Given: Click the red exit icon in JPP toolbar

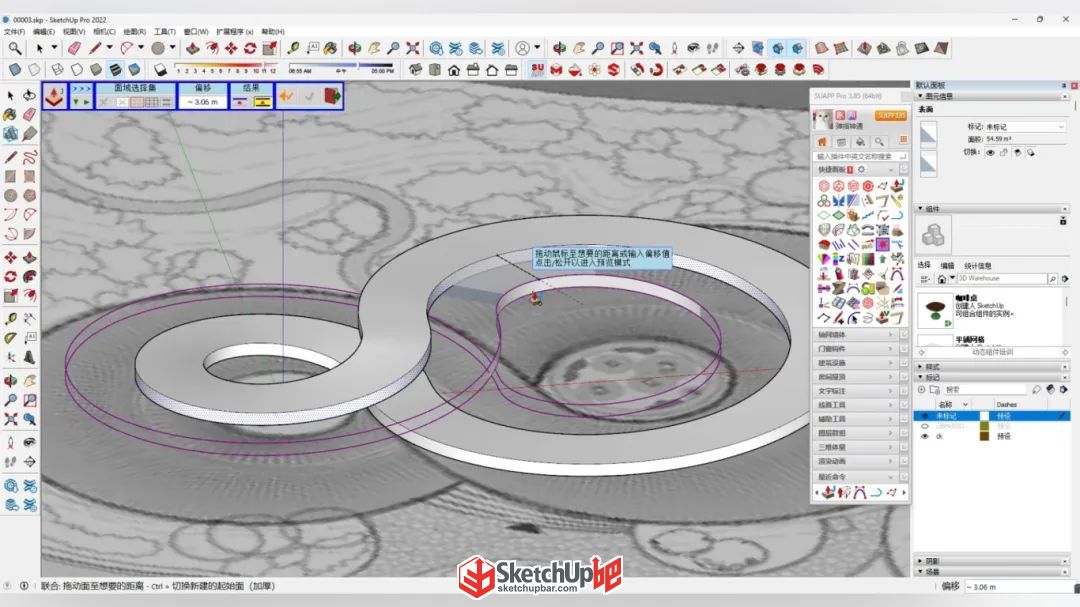Looking at the screenshot, I should [x=333, y=96].
